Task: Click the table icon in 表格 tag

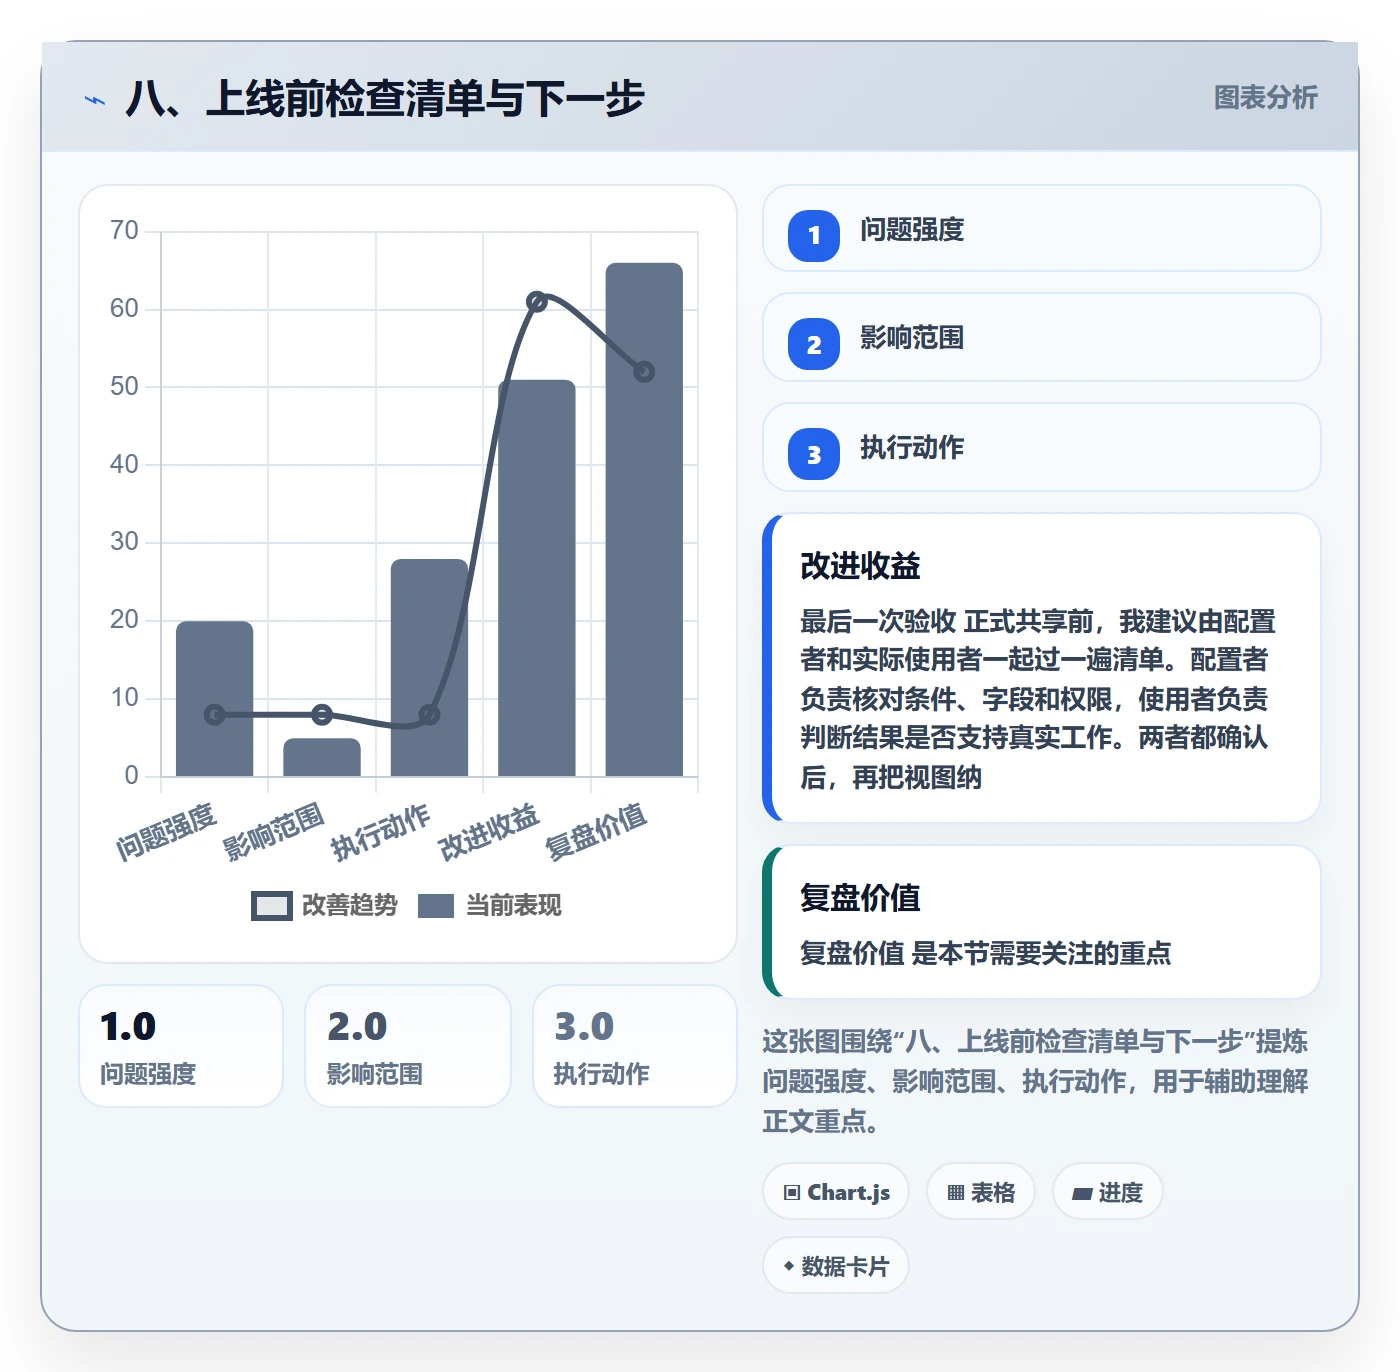Action: point(956,1192)
